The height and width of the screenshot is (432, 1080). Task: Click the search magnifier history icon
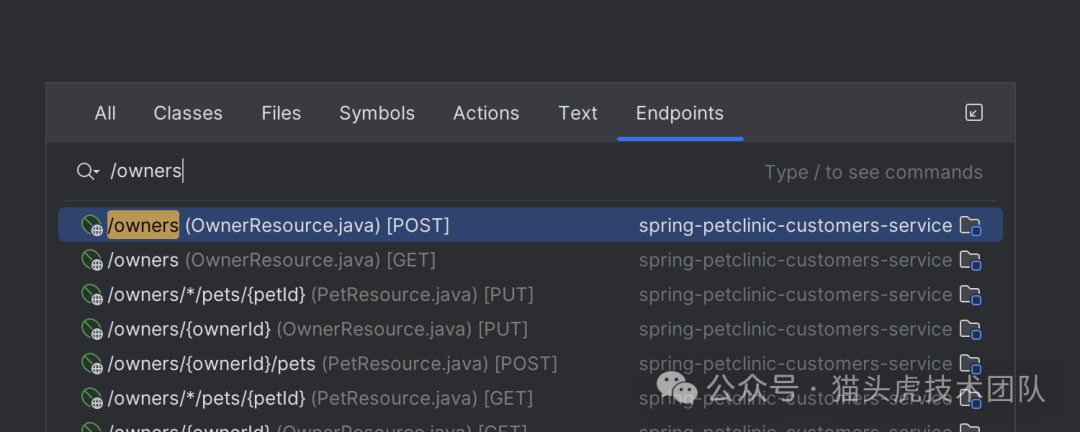pyautogui.click(x=88, y=171)
